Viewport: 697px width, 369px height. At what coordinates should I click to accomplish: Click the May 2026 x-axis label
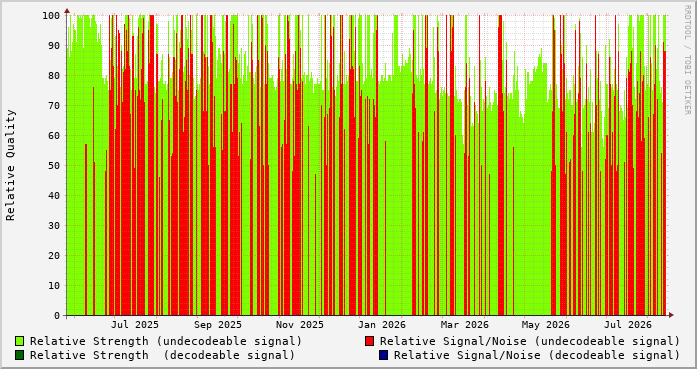point(545,325)
